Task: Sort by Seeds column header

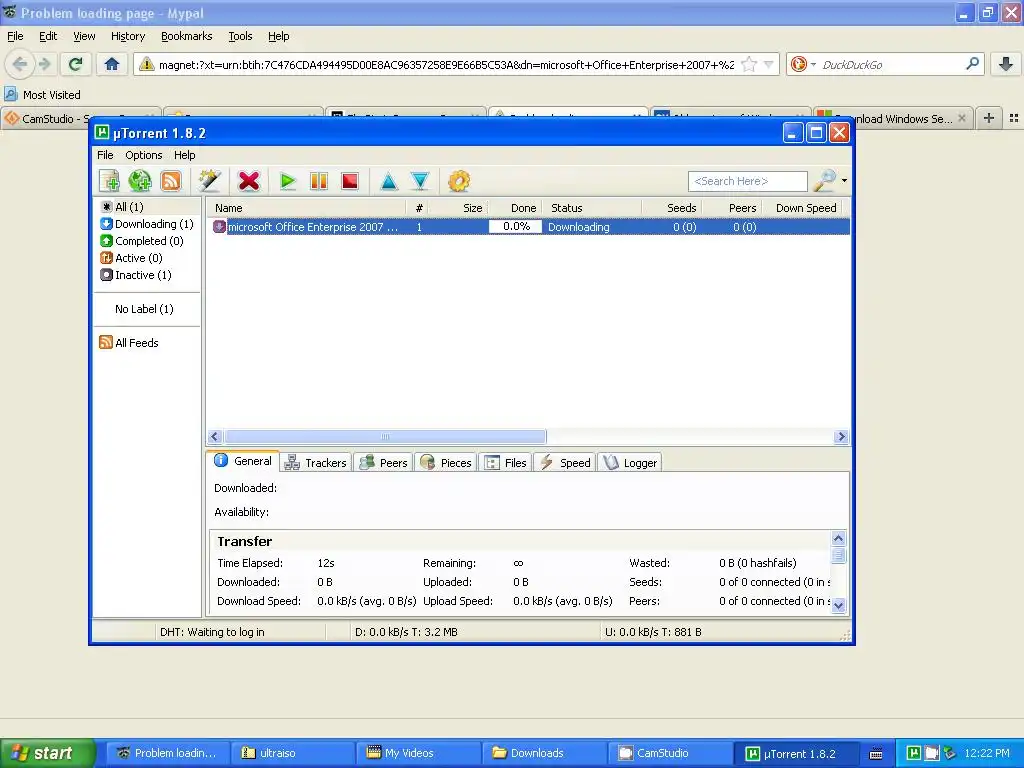Action: [x=672, y=208]
